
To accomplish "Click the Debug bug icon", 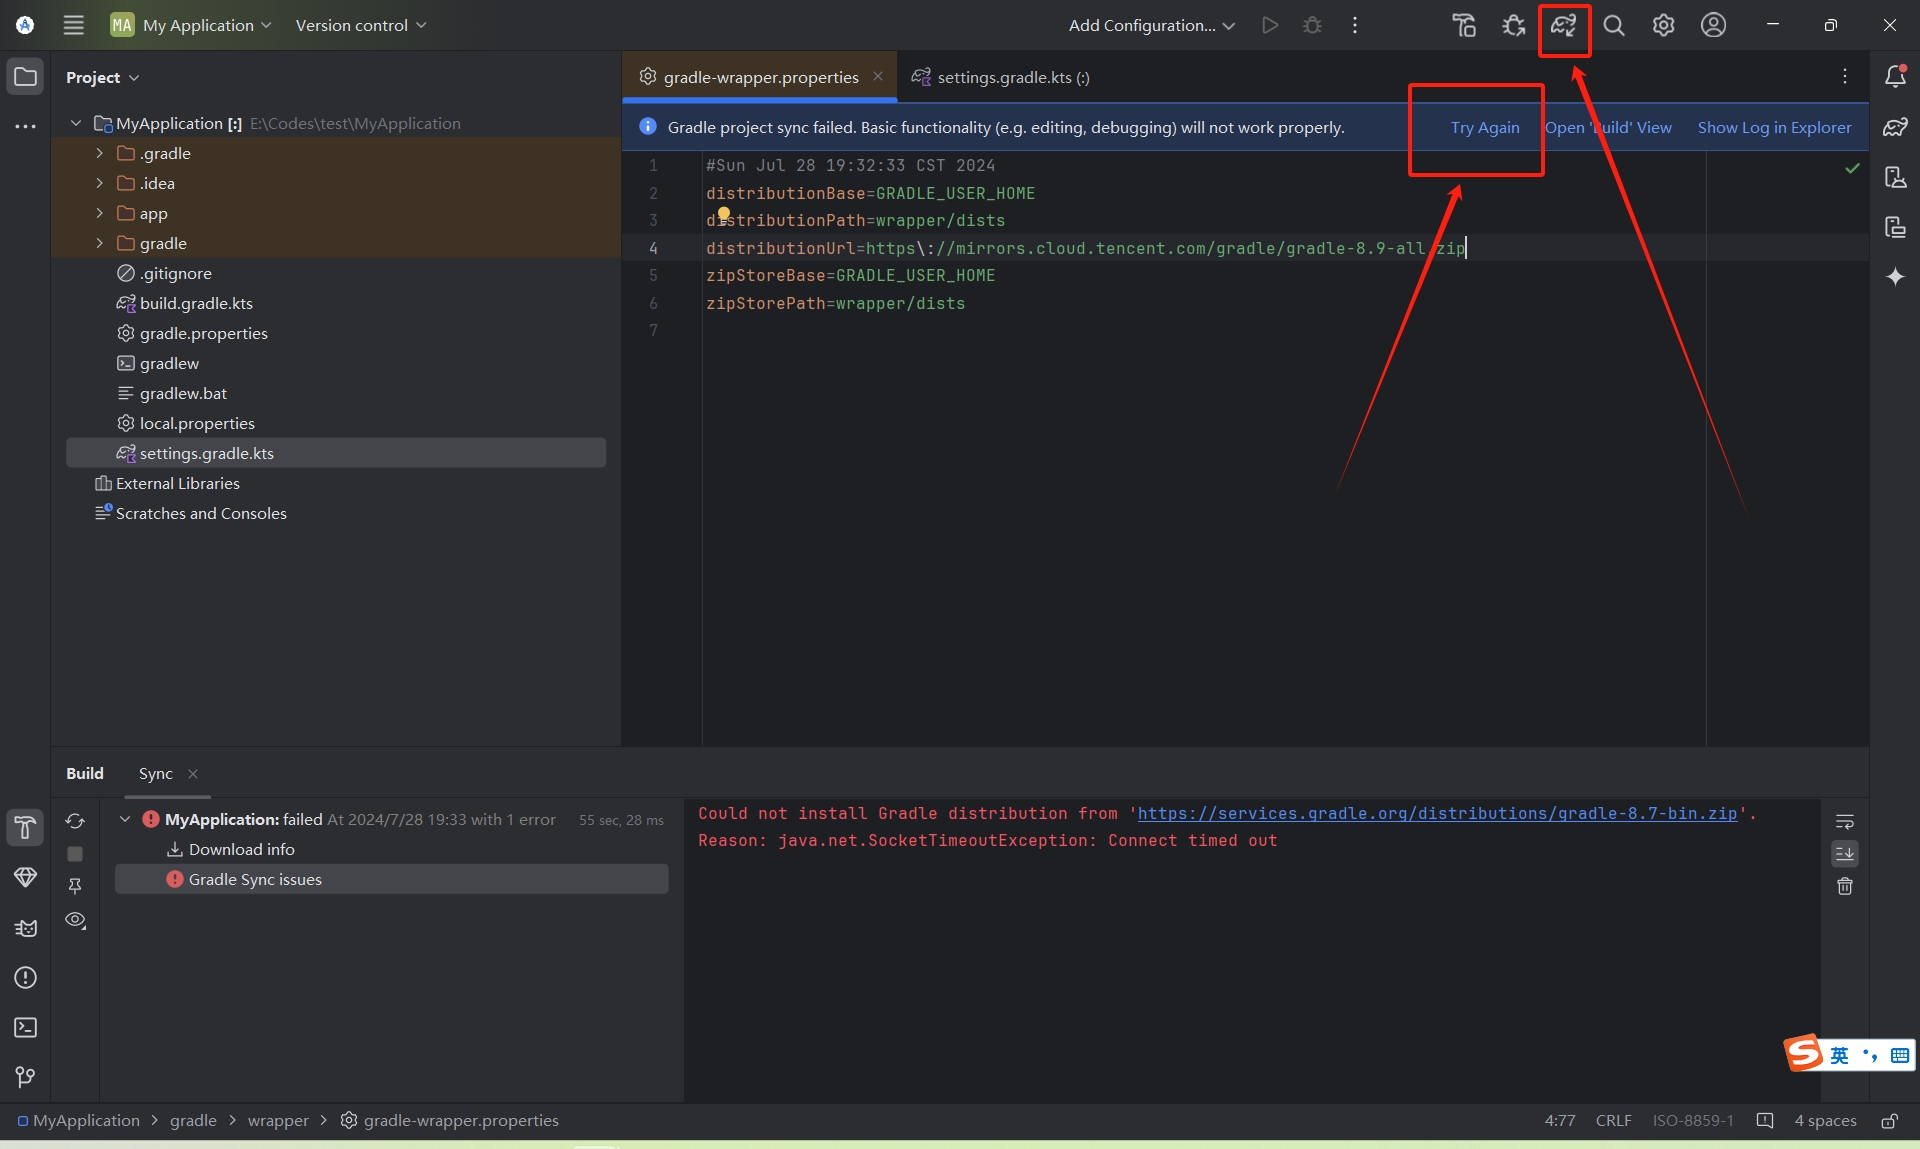I will point(1312,25).
